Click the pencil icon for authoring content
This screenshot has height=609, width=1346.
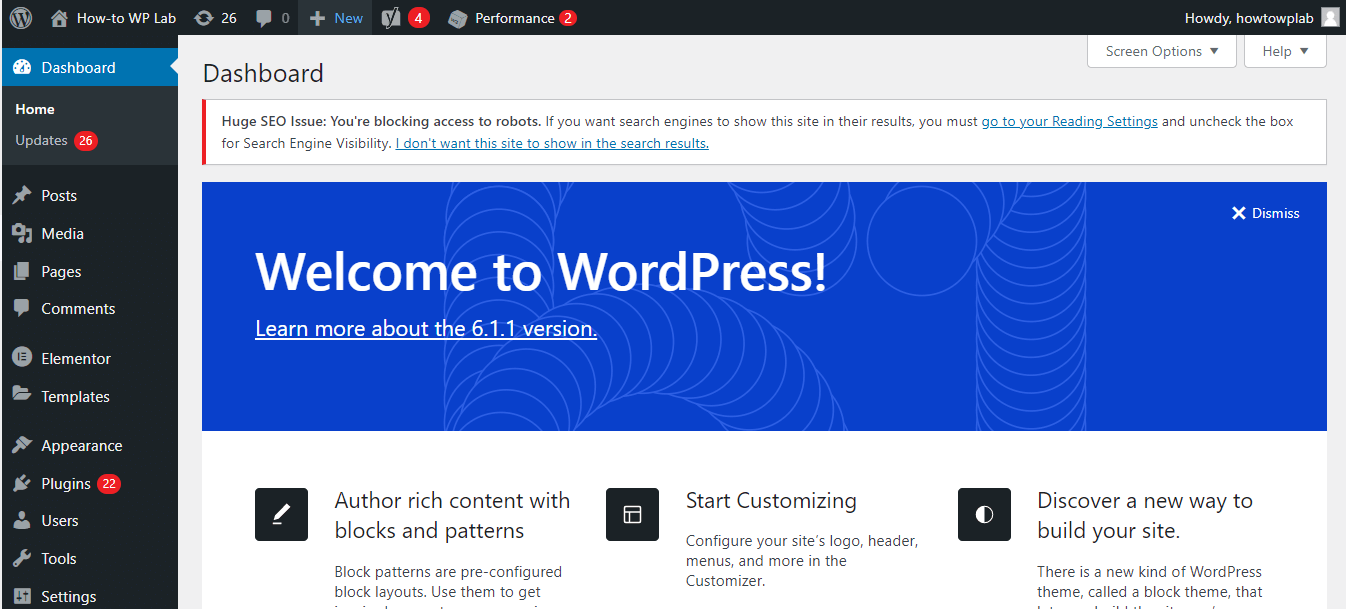tap(281, 514)
